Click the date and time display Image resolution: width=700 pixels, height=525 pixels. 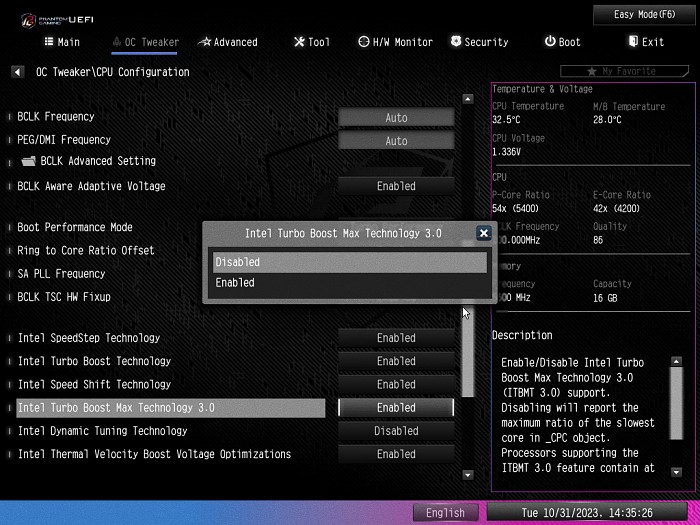coord(587,512)
